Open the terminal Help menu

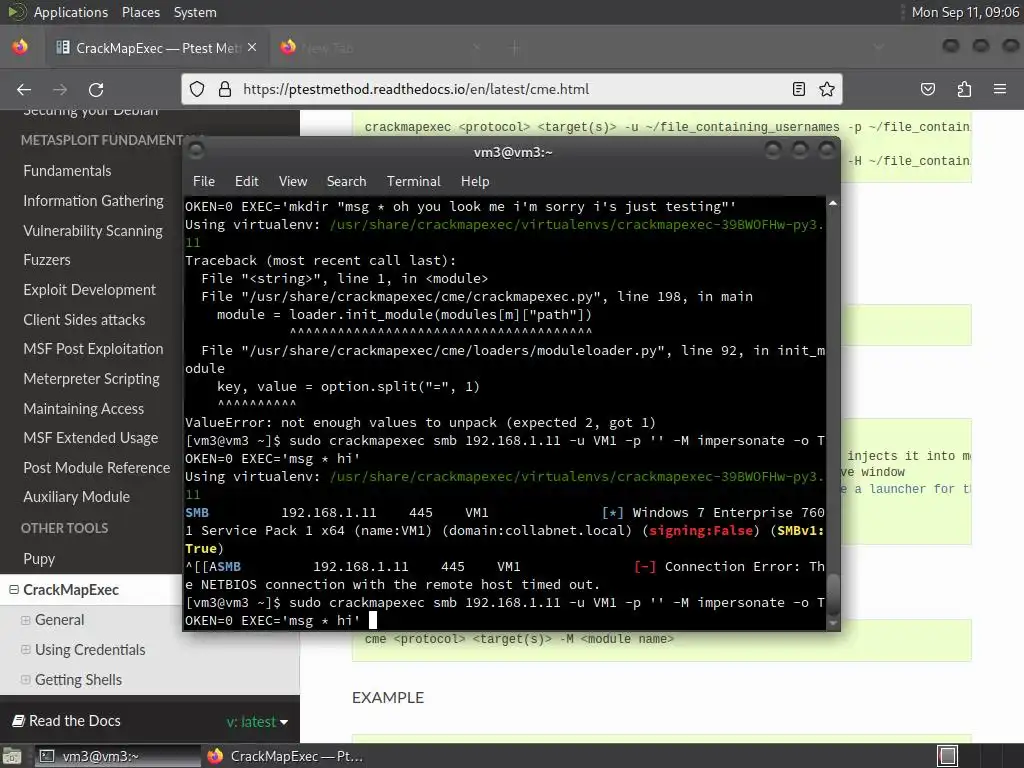[x=475, y=181]
